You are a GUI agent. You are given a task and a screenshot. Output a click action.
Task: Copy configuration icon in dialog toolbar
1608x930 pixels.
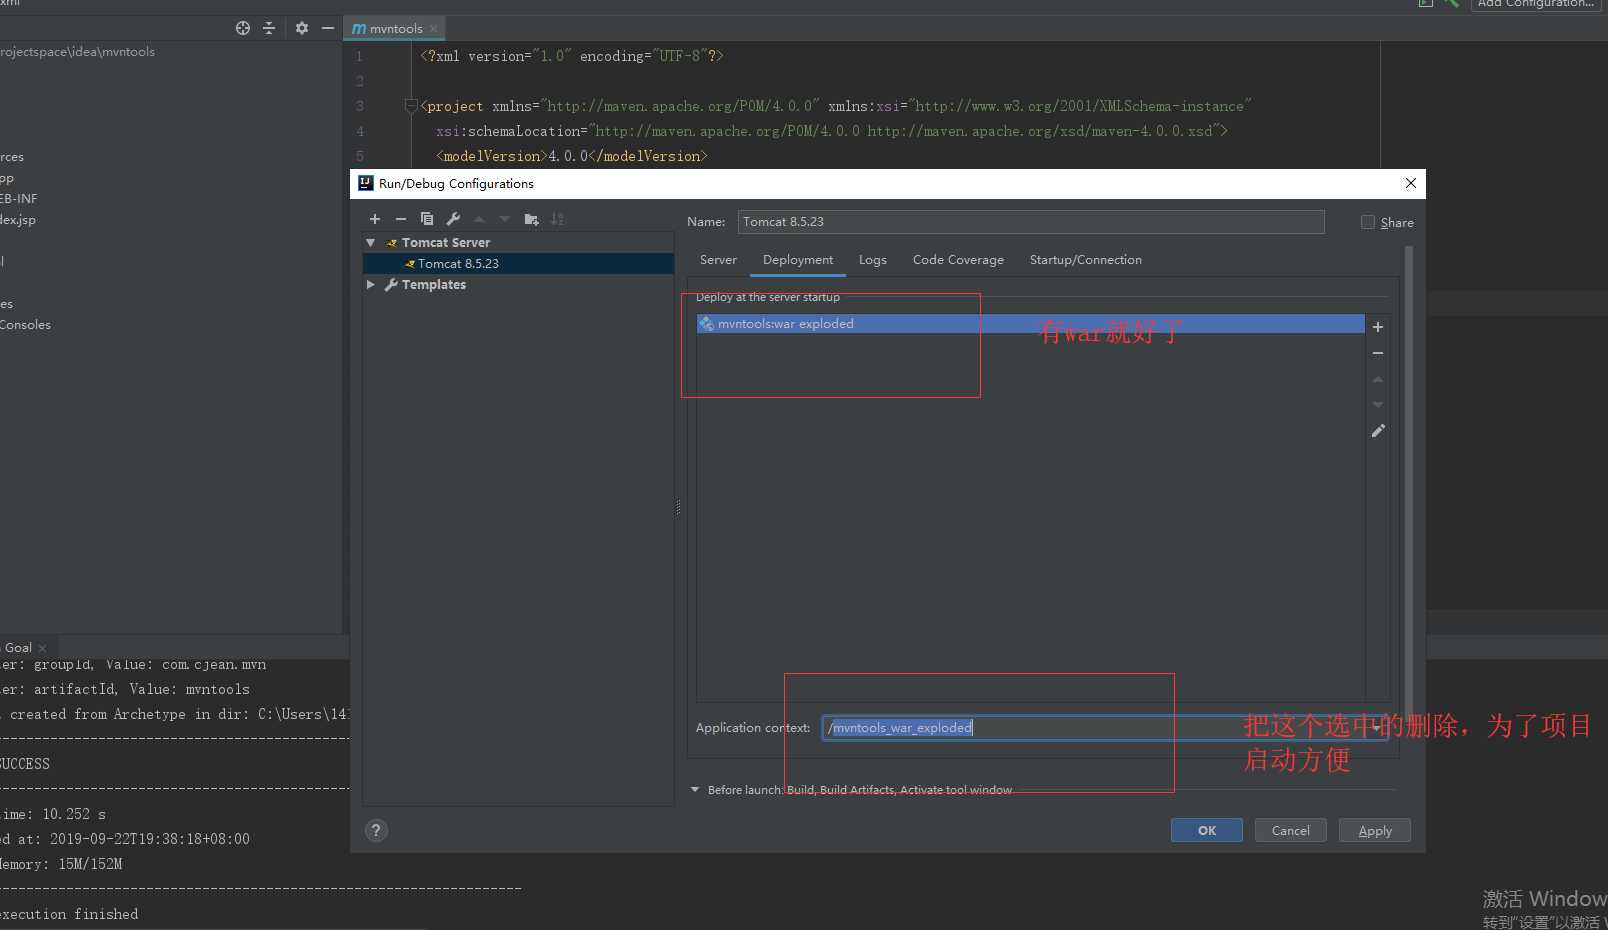pyautogui.click(x=427, y=219)
